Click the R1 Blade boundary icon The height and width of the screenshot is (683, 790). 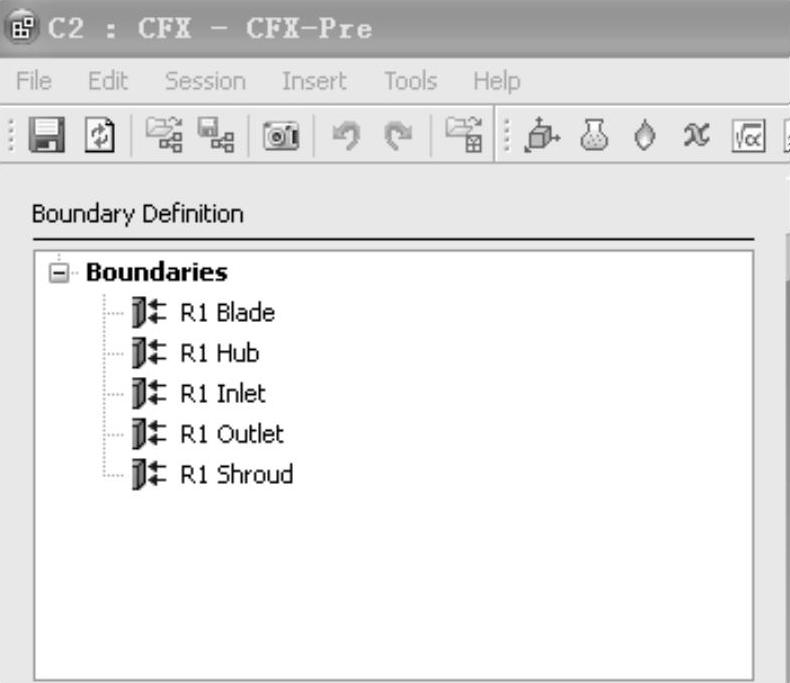tap(149, 312)
